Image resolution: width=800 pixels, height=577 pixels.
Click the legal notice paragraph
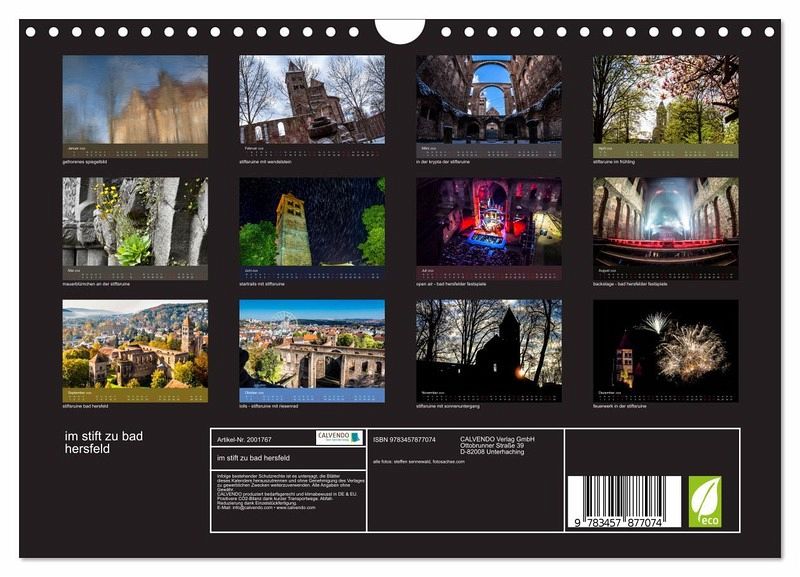290,491
